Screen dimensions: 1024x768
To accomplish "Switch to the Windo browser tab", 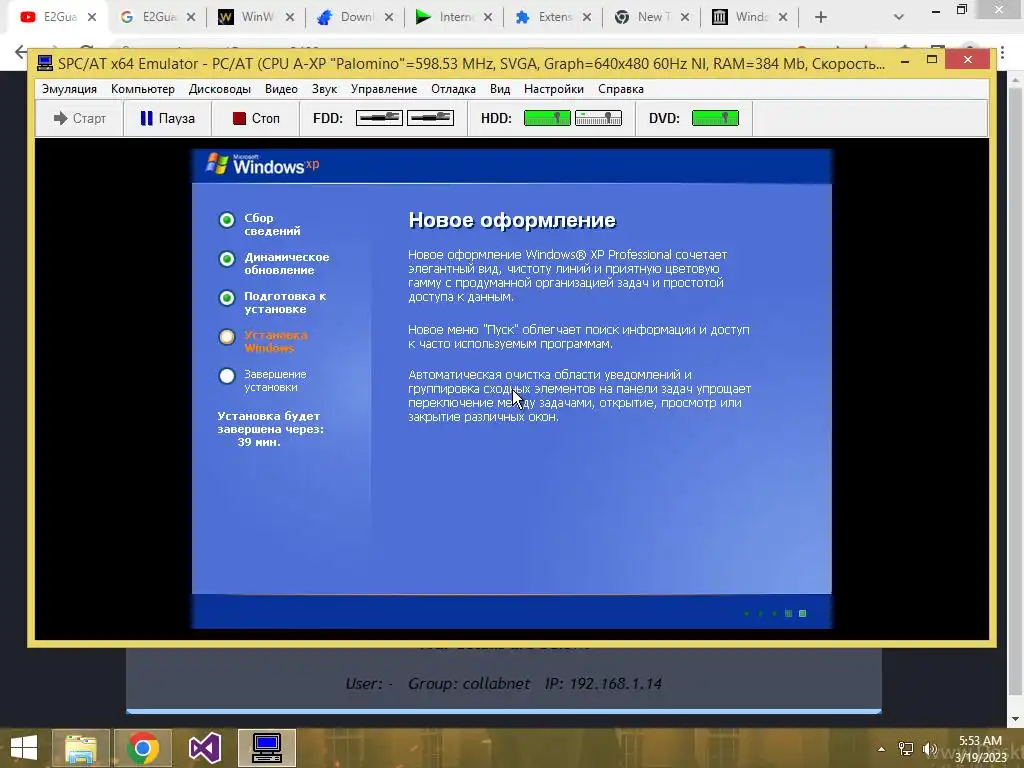I will (x=750, y=17).
